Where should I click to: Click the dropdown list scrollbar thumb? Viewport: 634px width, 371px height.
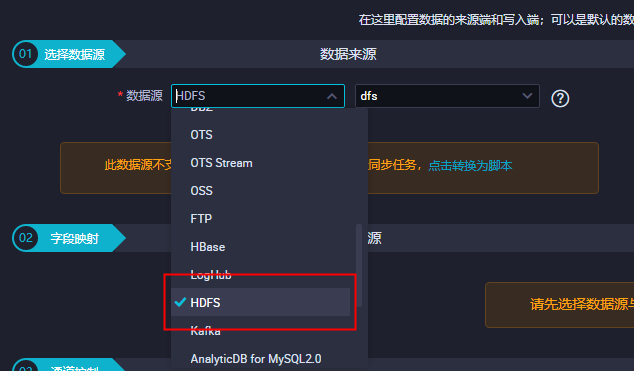pos(359,266)
